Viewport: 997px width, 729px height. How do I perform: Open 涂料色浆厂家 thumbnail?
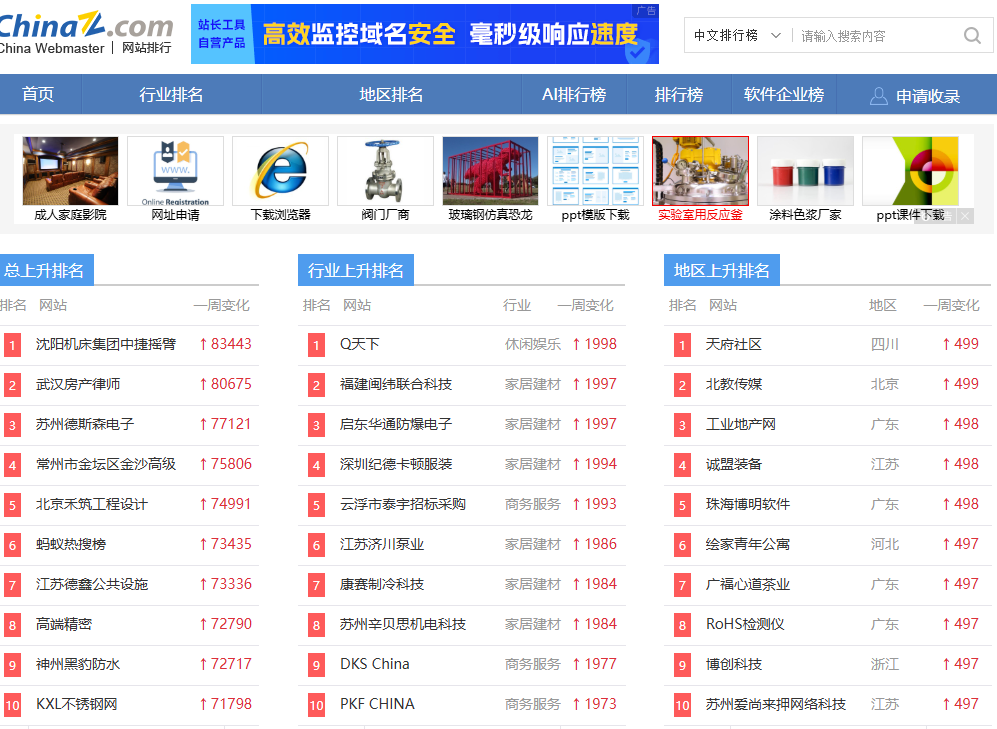(805, 171)
